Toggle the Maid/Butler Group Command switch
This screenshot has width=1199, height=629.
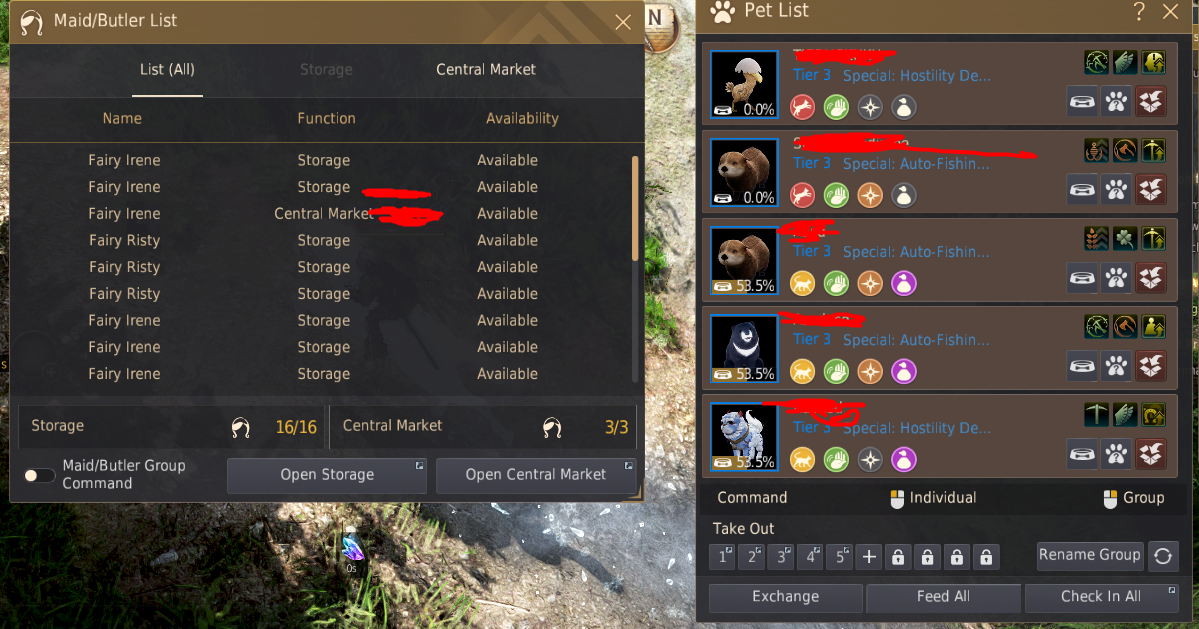38,475
